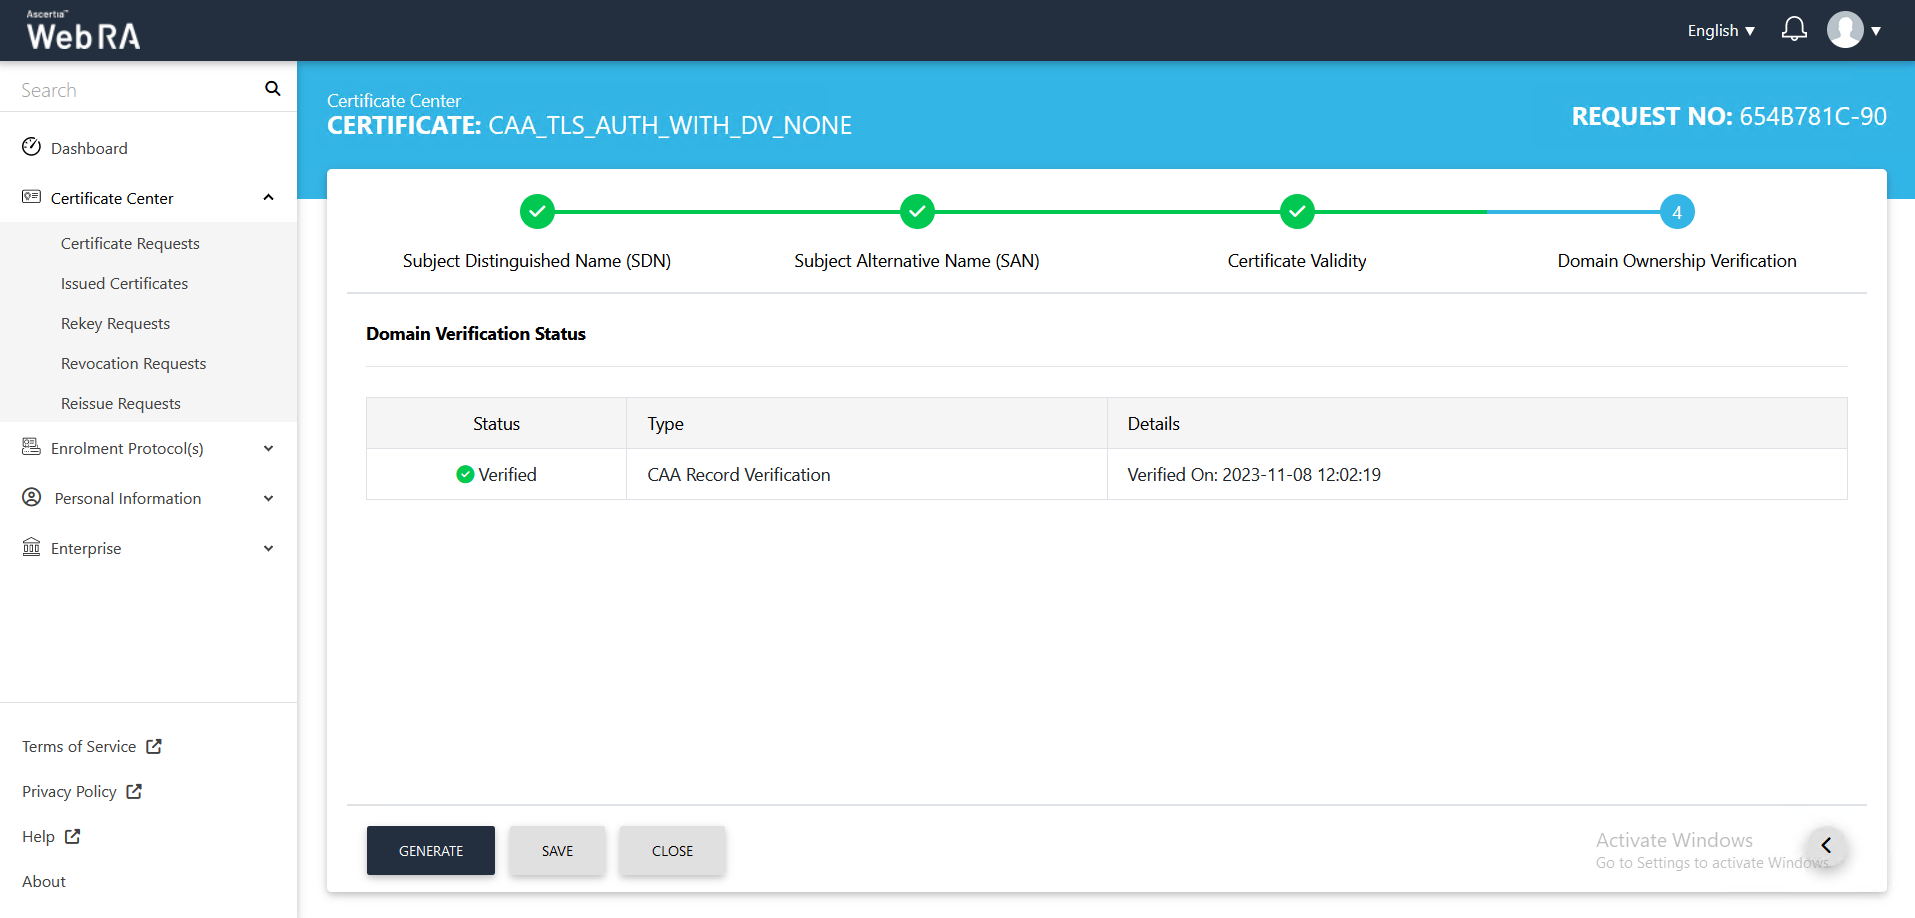The height and width of the screenshot is (918, 1915).
Task: Click the Dashboard gauge icon
Action: point(32,147)
